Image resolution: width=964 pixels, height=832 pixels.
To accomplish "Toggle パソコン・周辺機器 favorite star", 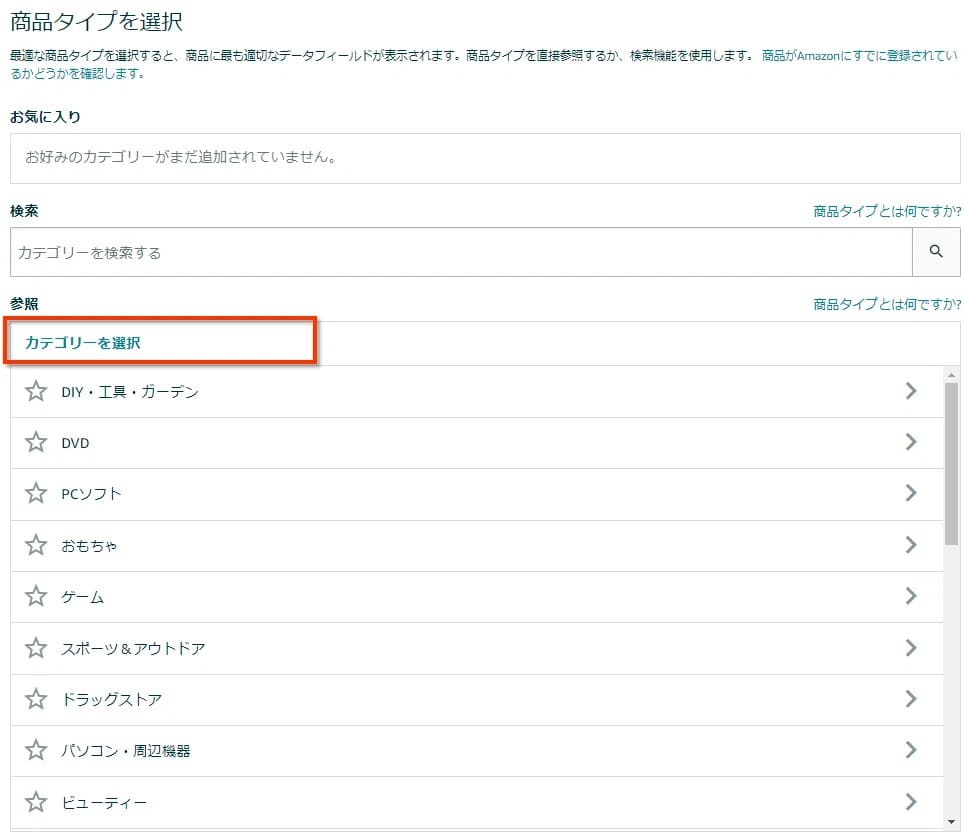I will point(36,750).
